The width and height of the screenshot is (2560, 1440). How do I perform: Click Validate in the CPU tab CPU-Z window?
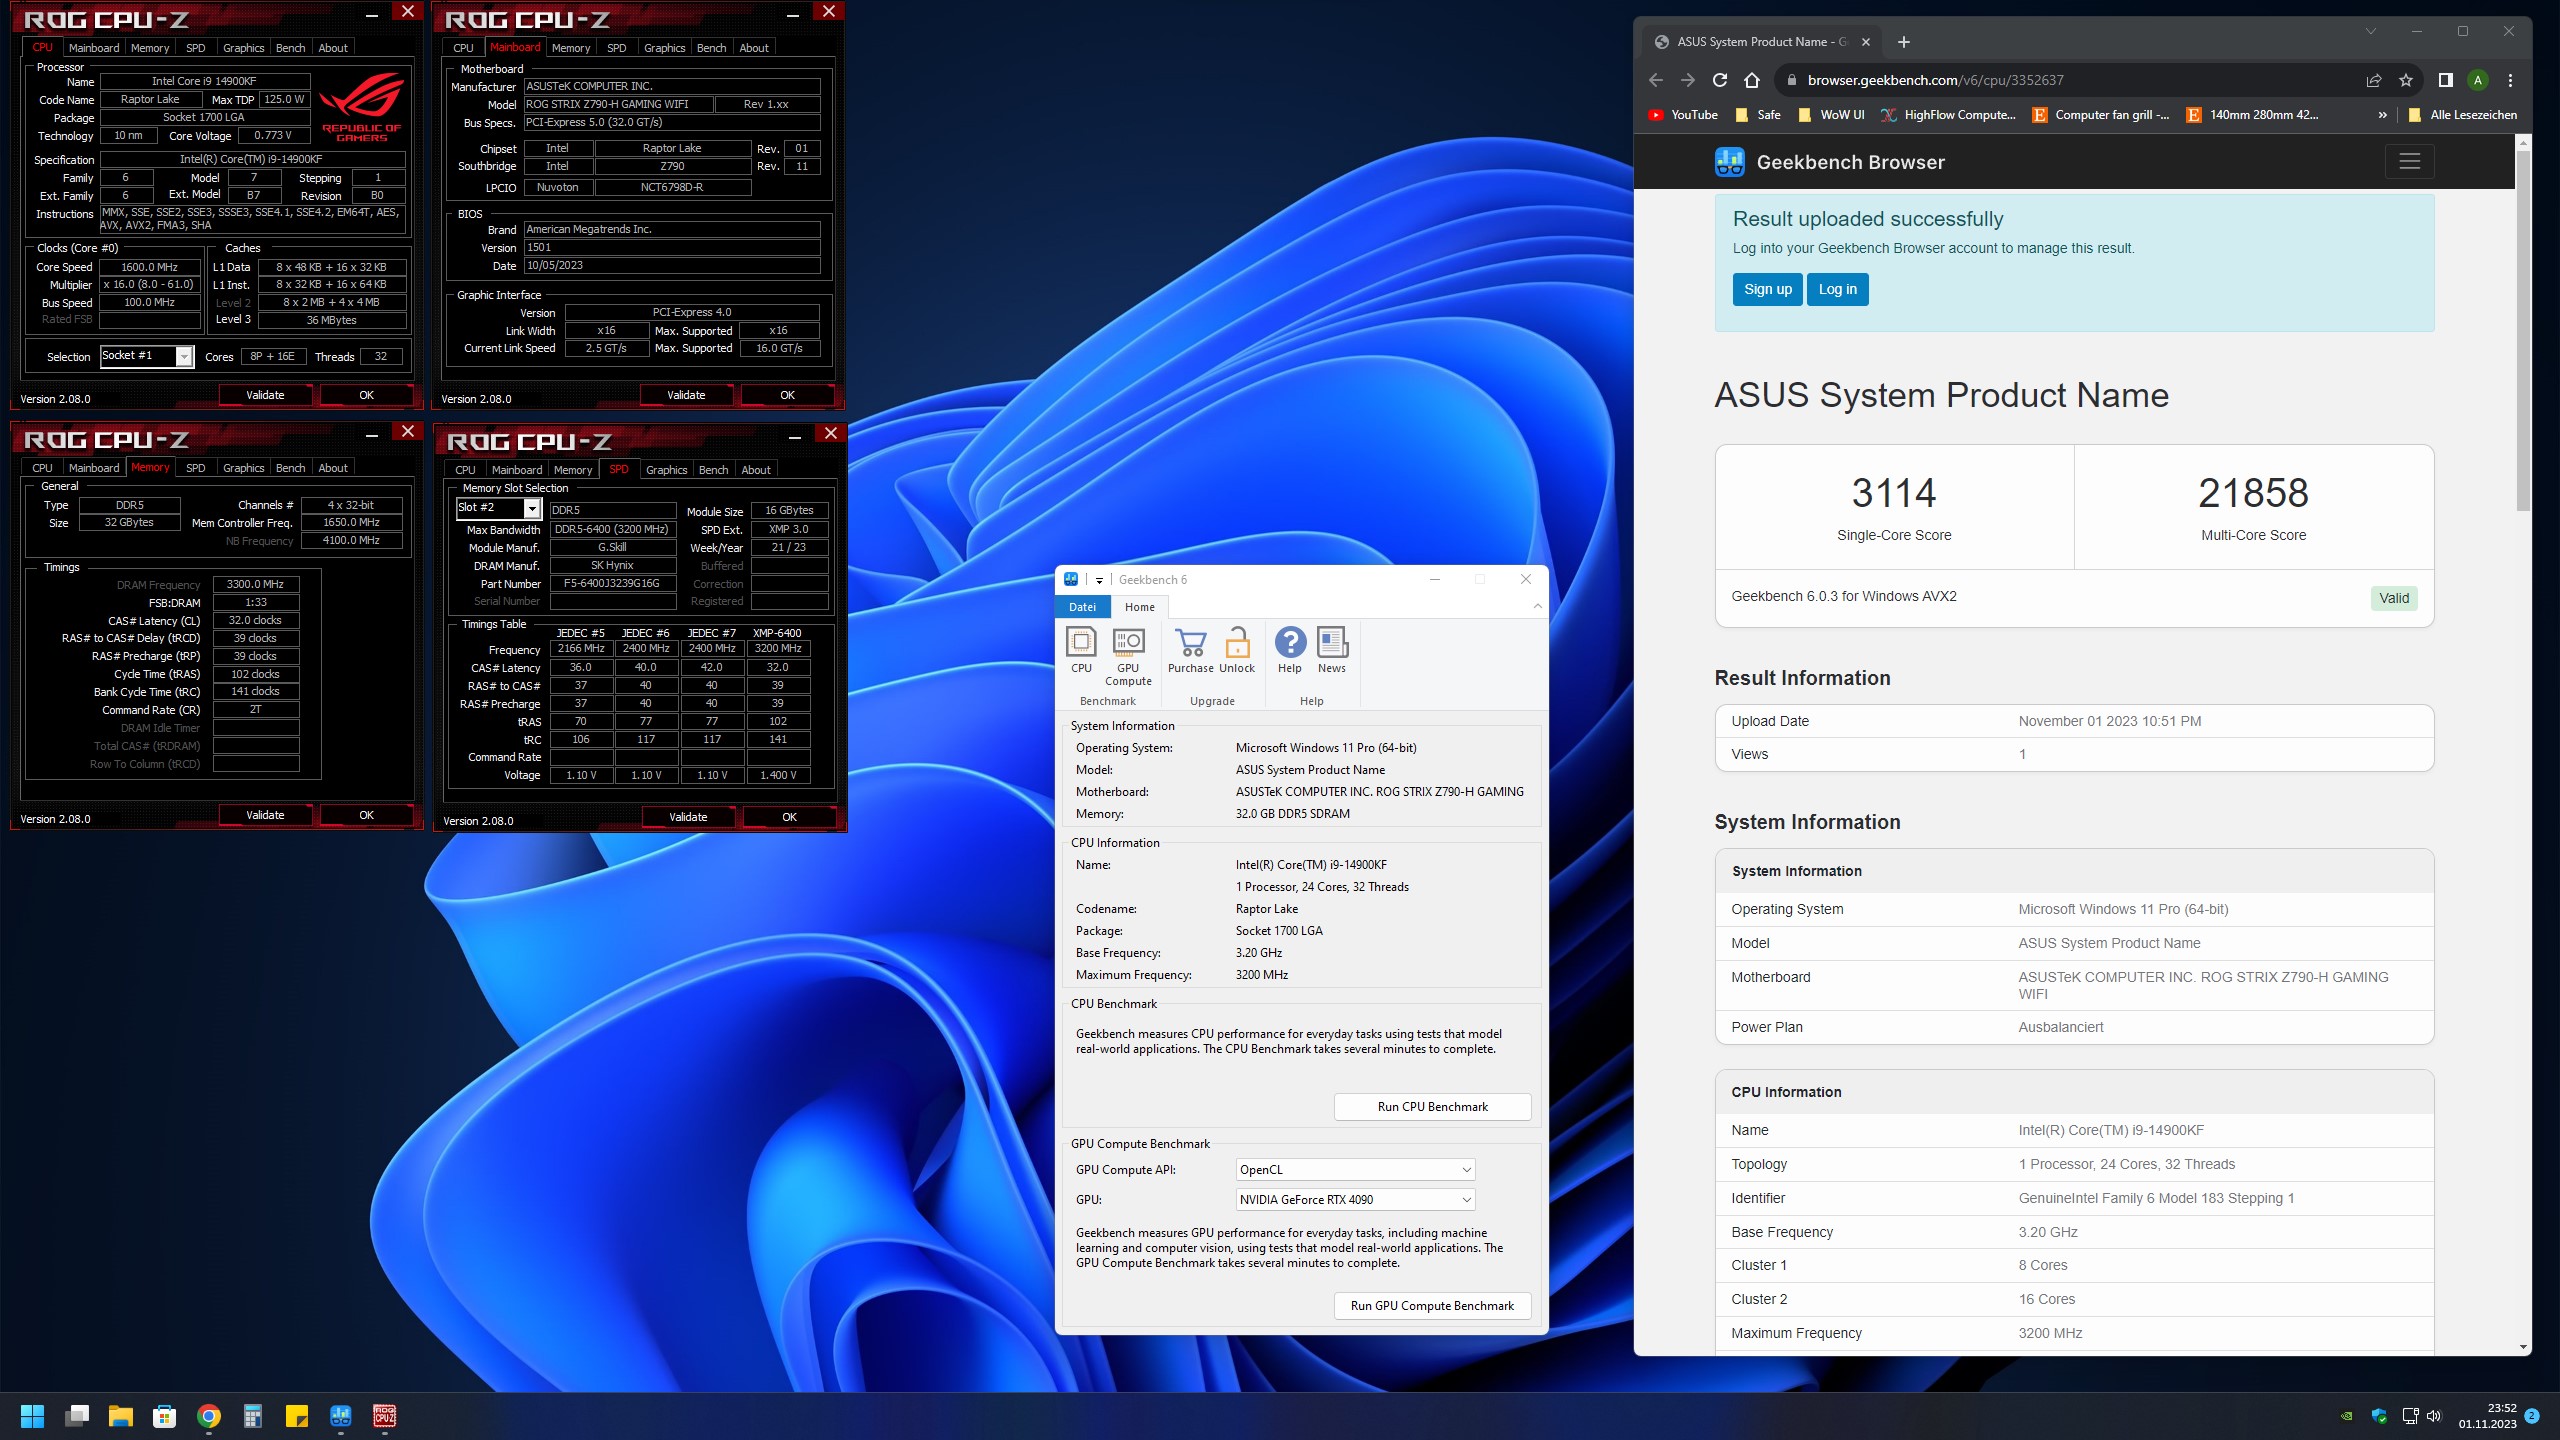point(265,395)
